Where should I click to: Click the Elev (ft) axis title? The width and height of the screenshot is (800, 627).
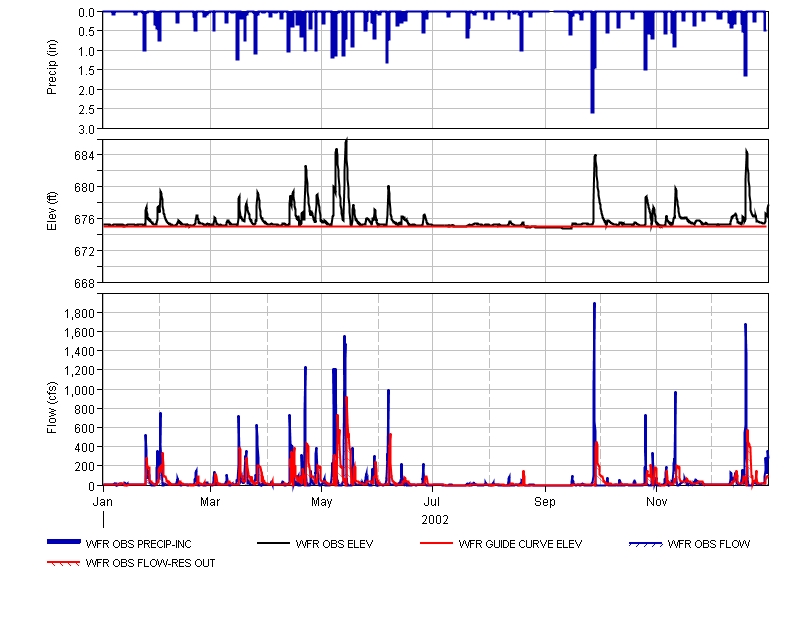tap(52, 210)
